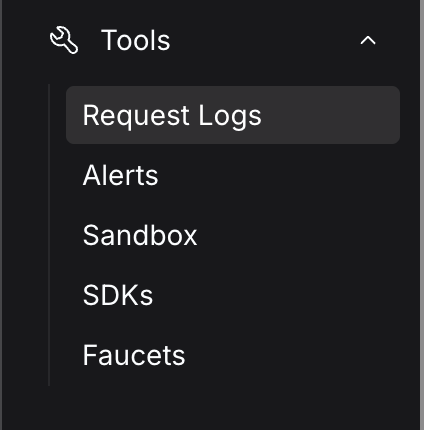Select the highlighted Request Logs entry
424x430 pixels.
[233, 115]
